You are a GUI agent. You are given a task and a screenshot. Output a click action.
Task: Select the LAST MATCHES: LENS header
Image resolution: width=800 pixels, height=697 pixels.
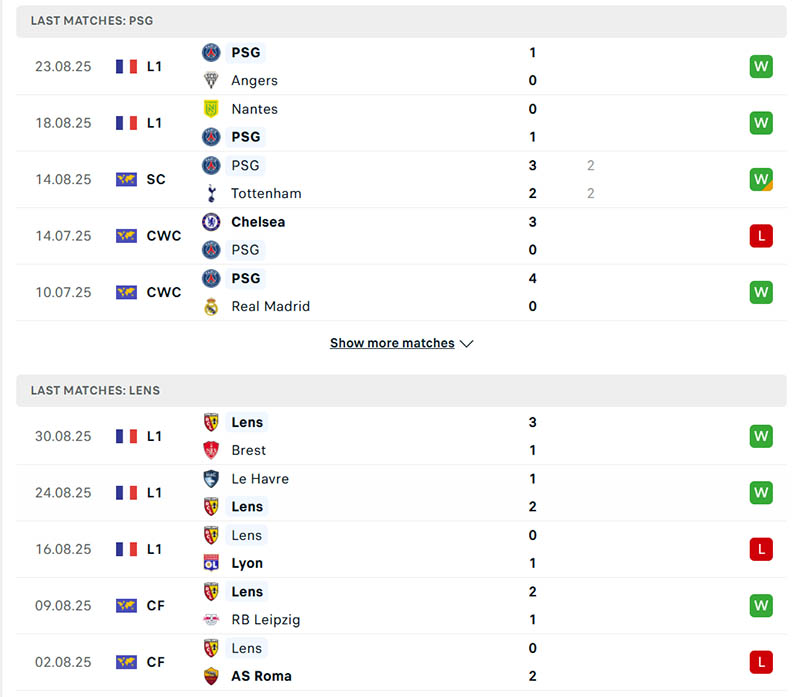click(93, 391)
